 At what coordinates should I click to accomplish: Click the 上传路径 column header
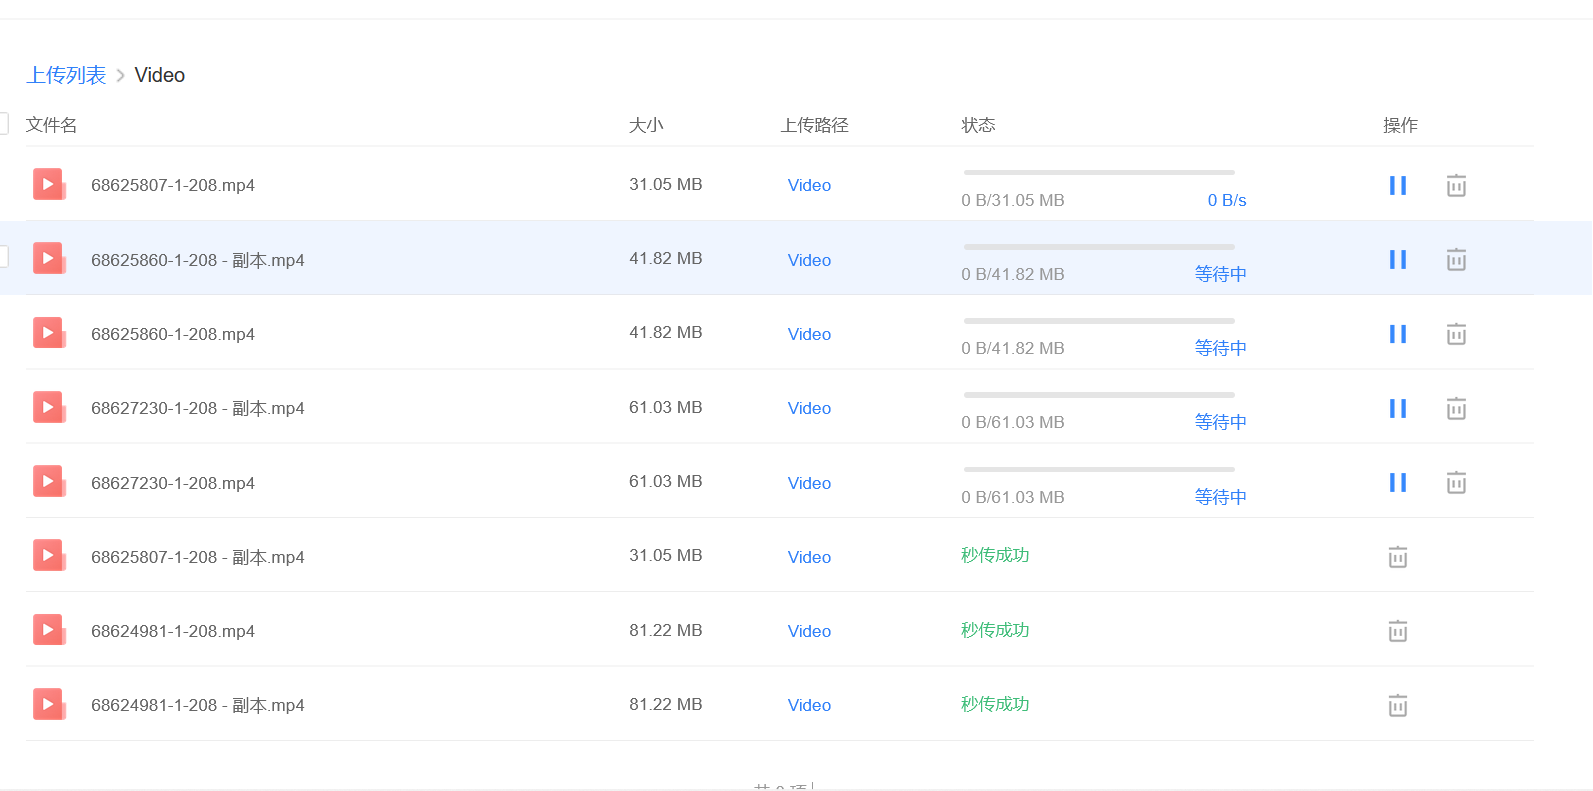815,125
